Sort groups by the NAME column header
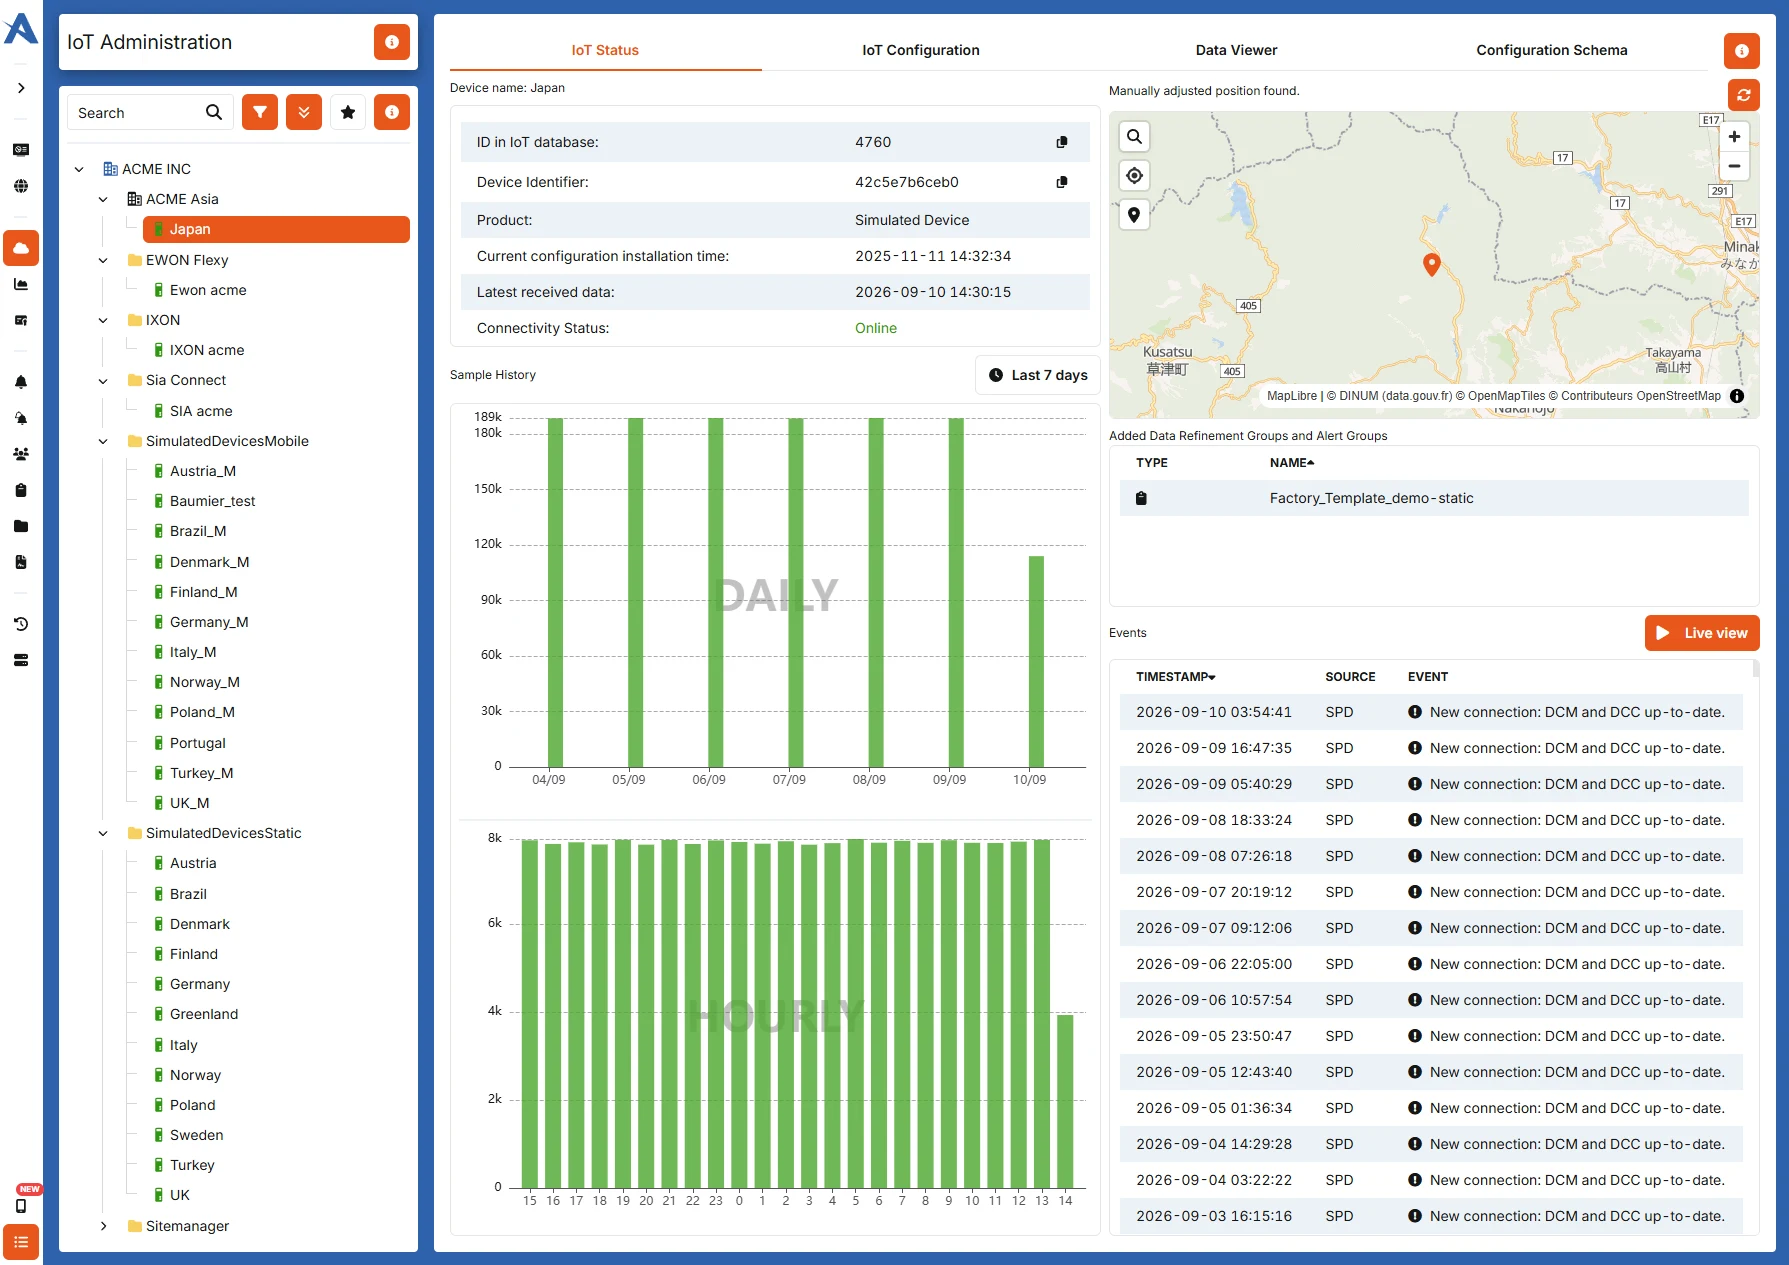The image size is (1789, 1265). [x=1292, y=463]
